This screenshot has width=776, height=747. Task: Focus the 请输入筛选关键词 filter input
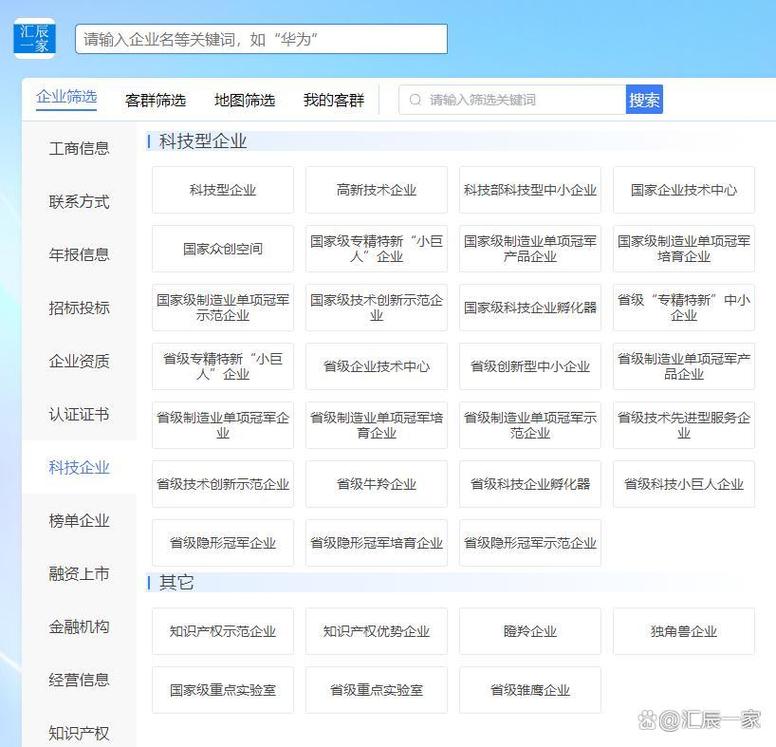pyautogui.click(x=512, y=100)
